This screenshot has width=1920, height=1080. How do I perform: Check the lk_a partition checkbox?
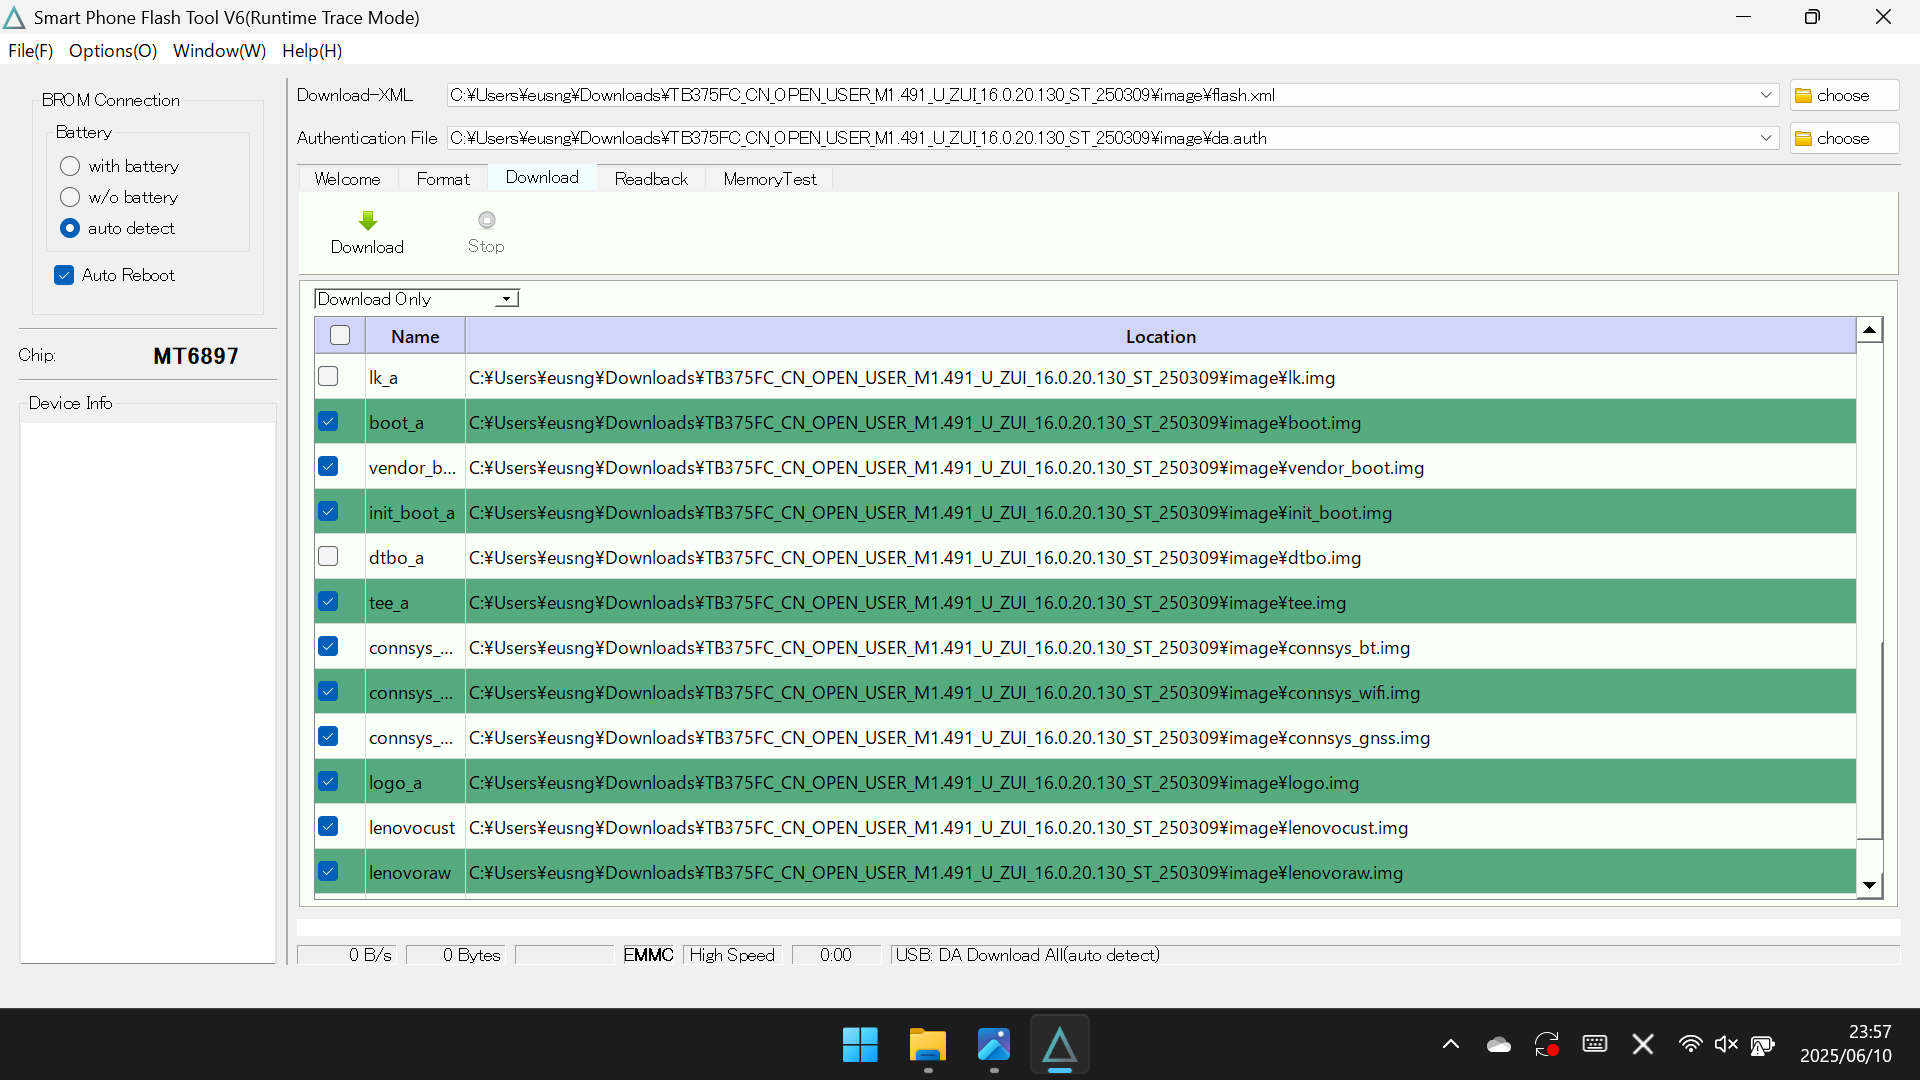pyautogui.click(x=328, y=377)
